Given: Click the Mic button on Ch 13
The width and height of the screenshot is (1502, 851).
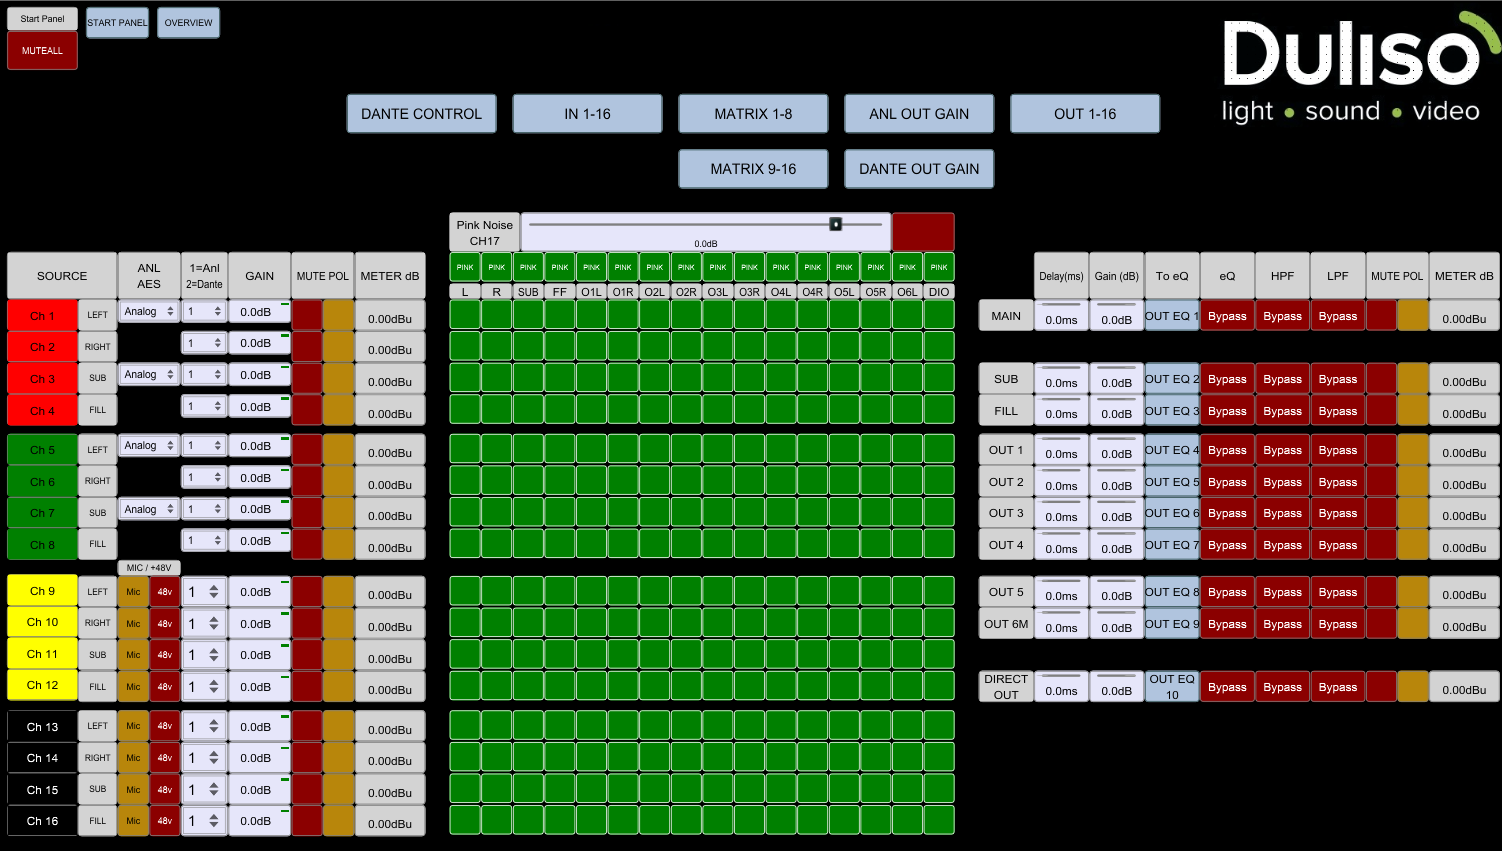Looking at the screenshot, I should [x=133, y=726].
